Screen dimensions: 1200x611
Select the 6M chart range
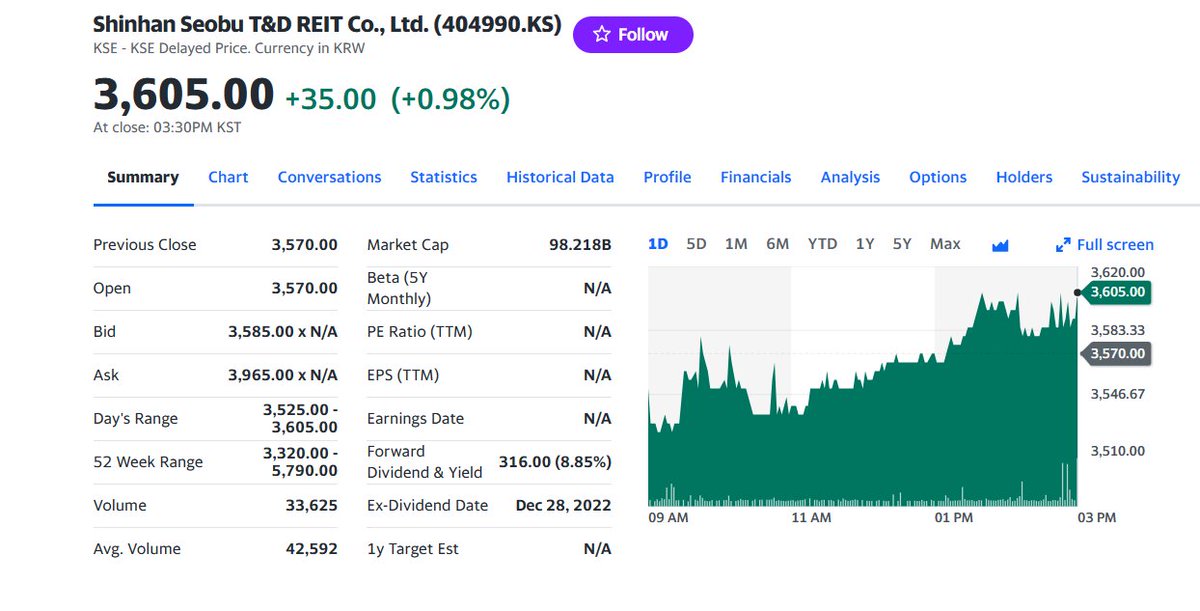[x=777, y=244]
